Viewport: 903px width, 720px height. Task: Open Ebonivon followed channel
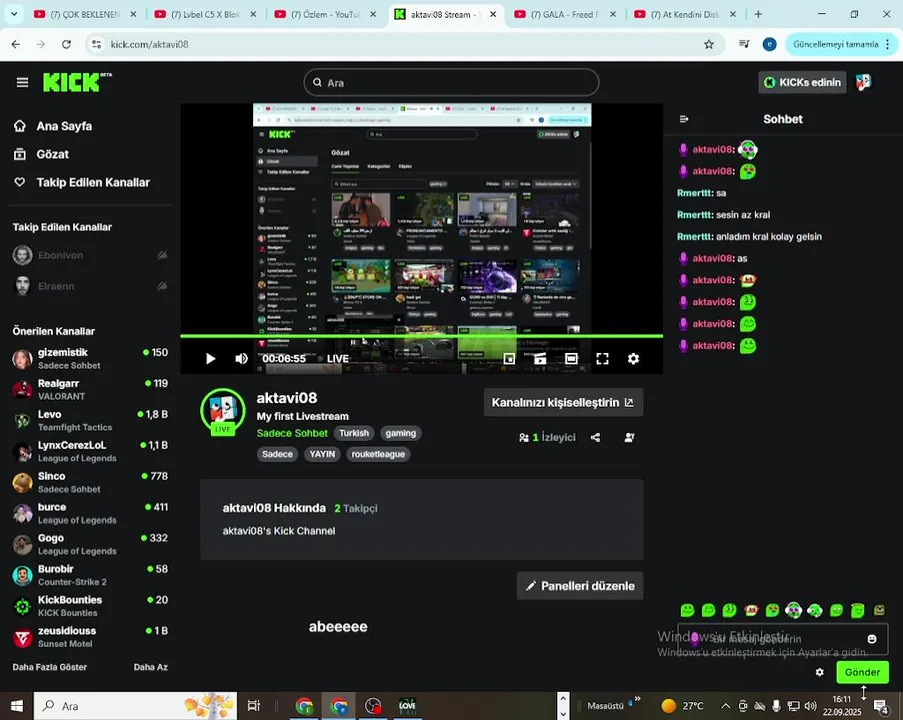coord(90,255)
